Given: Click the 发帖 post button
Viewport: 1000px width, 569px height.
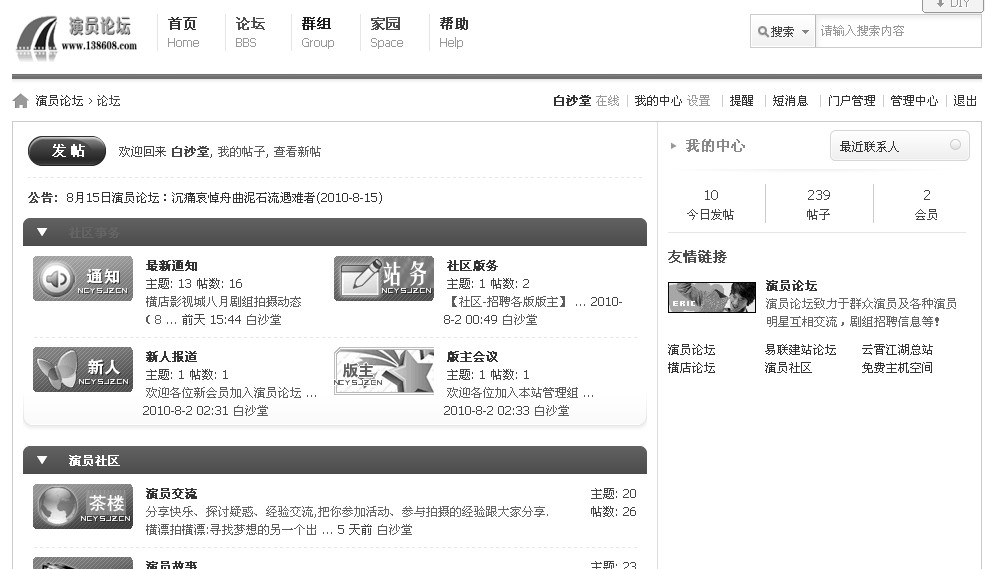Looking at the screenshot, I should point(67,151).
